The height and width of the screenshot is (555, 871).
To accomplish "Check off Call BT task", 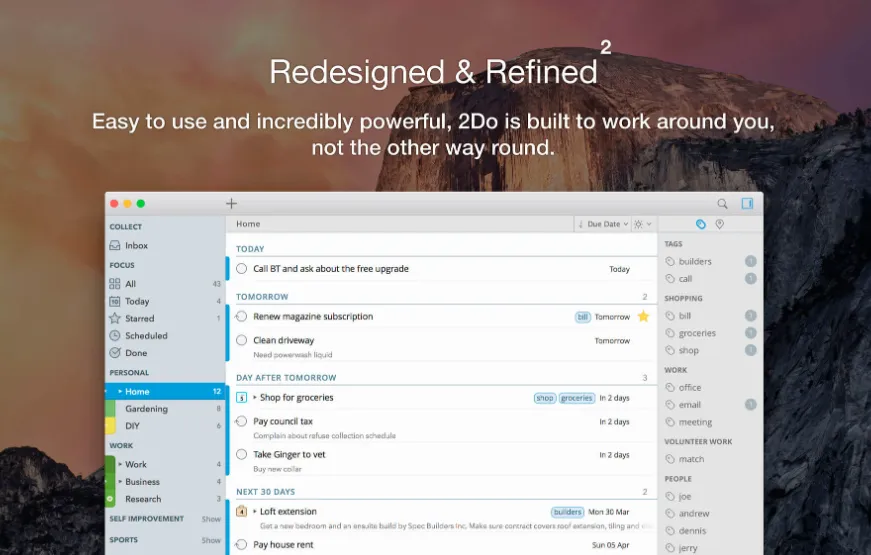I will coord(242,269).
